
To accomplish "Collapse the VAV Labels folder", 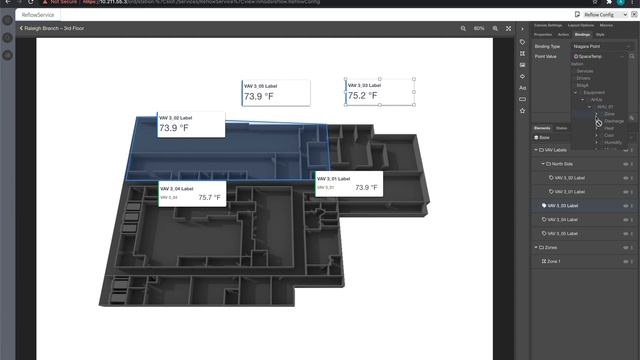I will point(536,150).
